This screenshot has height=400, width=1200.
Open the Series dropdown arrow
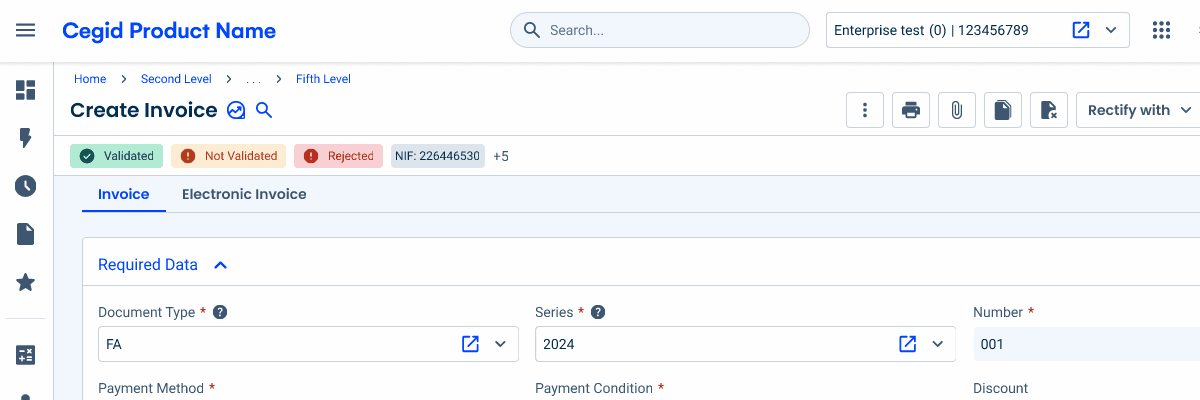click(938, 344)
